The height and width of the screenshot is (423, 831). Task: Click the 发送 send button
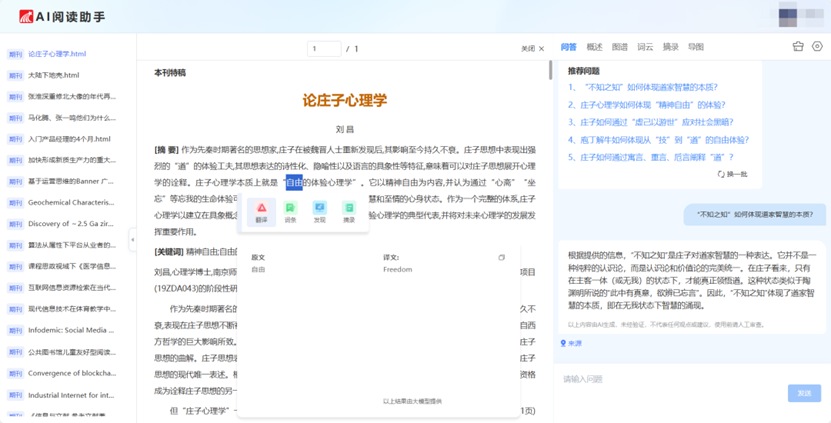(x=805, y=393)
